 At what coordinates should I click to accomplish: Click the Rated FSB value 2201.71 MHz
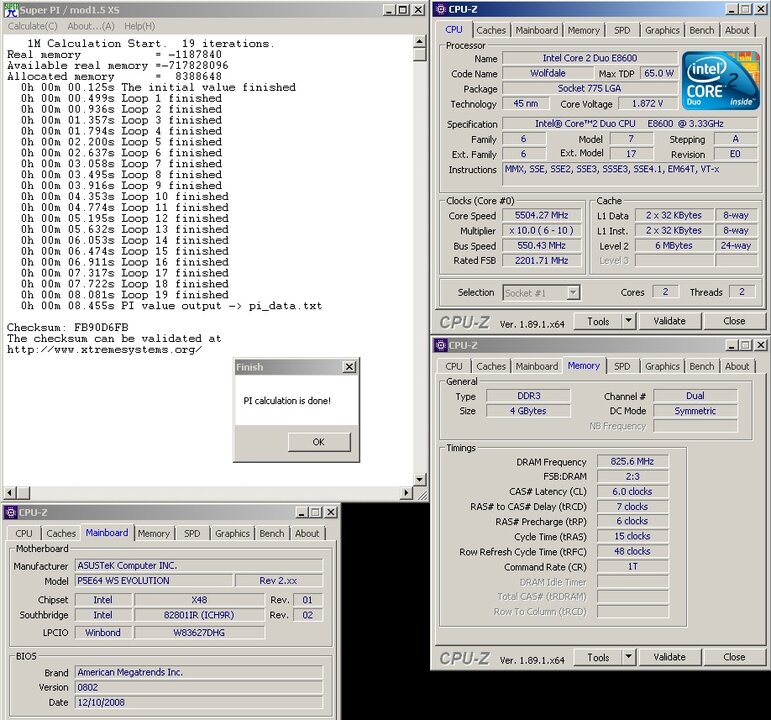pyautogui.click(x=541, y=261)
